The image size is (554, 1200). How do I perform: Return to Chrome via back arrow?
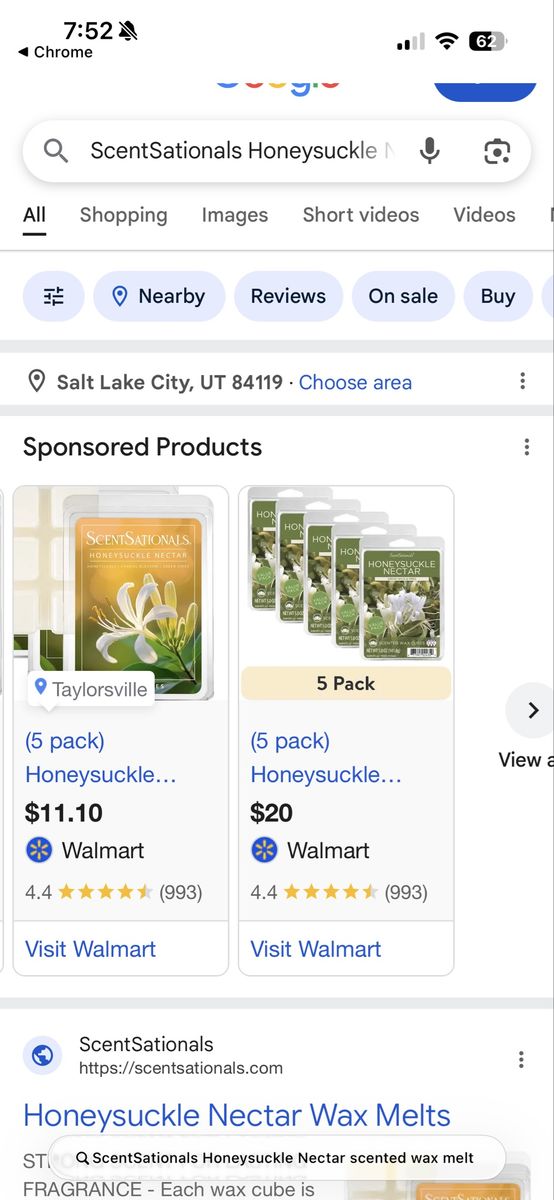tap(55, 52)
